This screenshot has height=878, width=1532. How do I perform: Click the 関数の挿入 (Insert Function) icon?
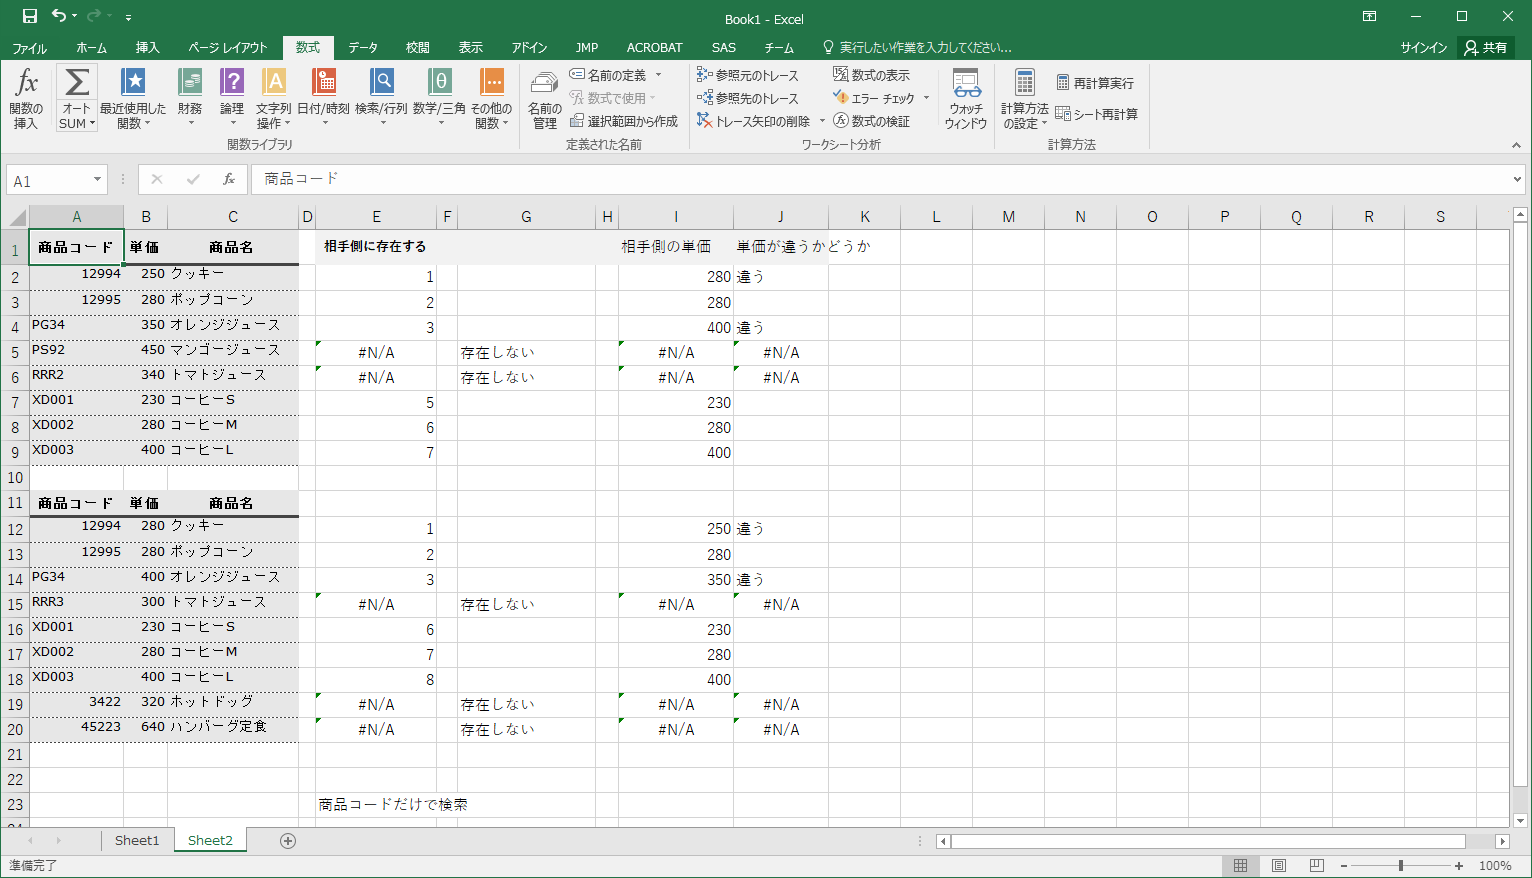(x=26, y=84)
